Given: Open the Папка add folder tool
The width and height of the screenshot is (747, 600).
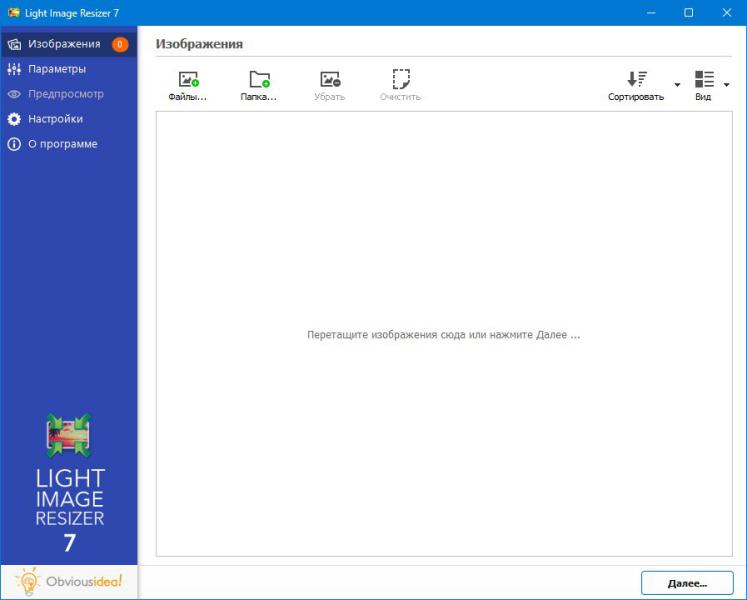Looking at the screenshot, I should click(259, 80).
